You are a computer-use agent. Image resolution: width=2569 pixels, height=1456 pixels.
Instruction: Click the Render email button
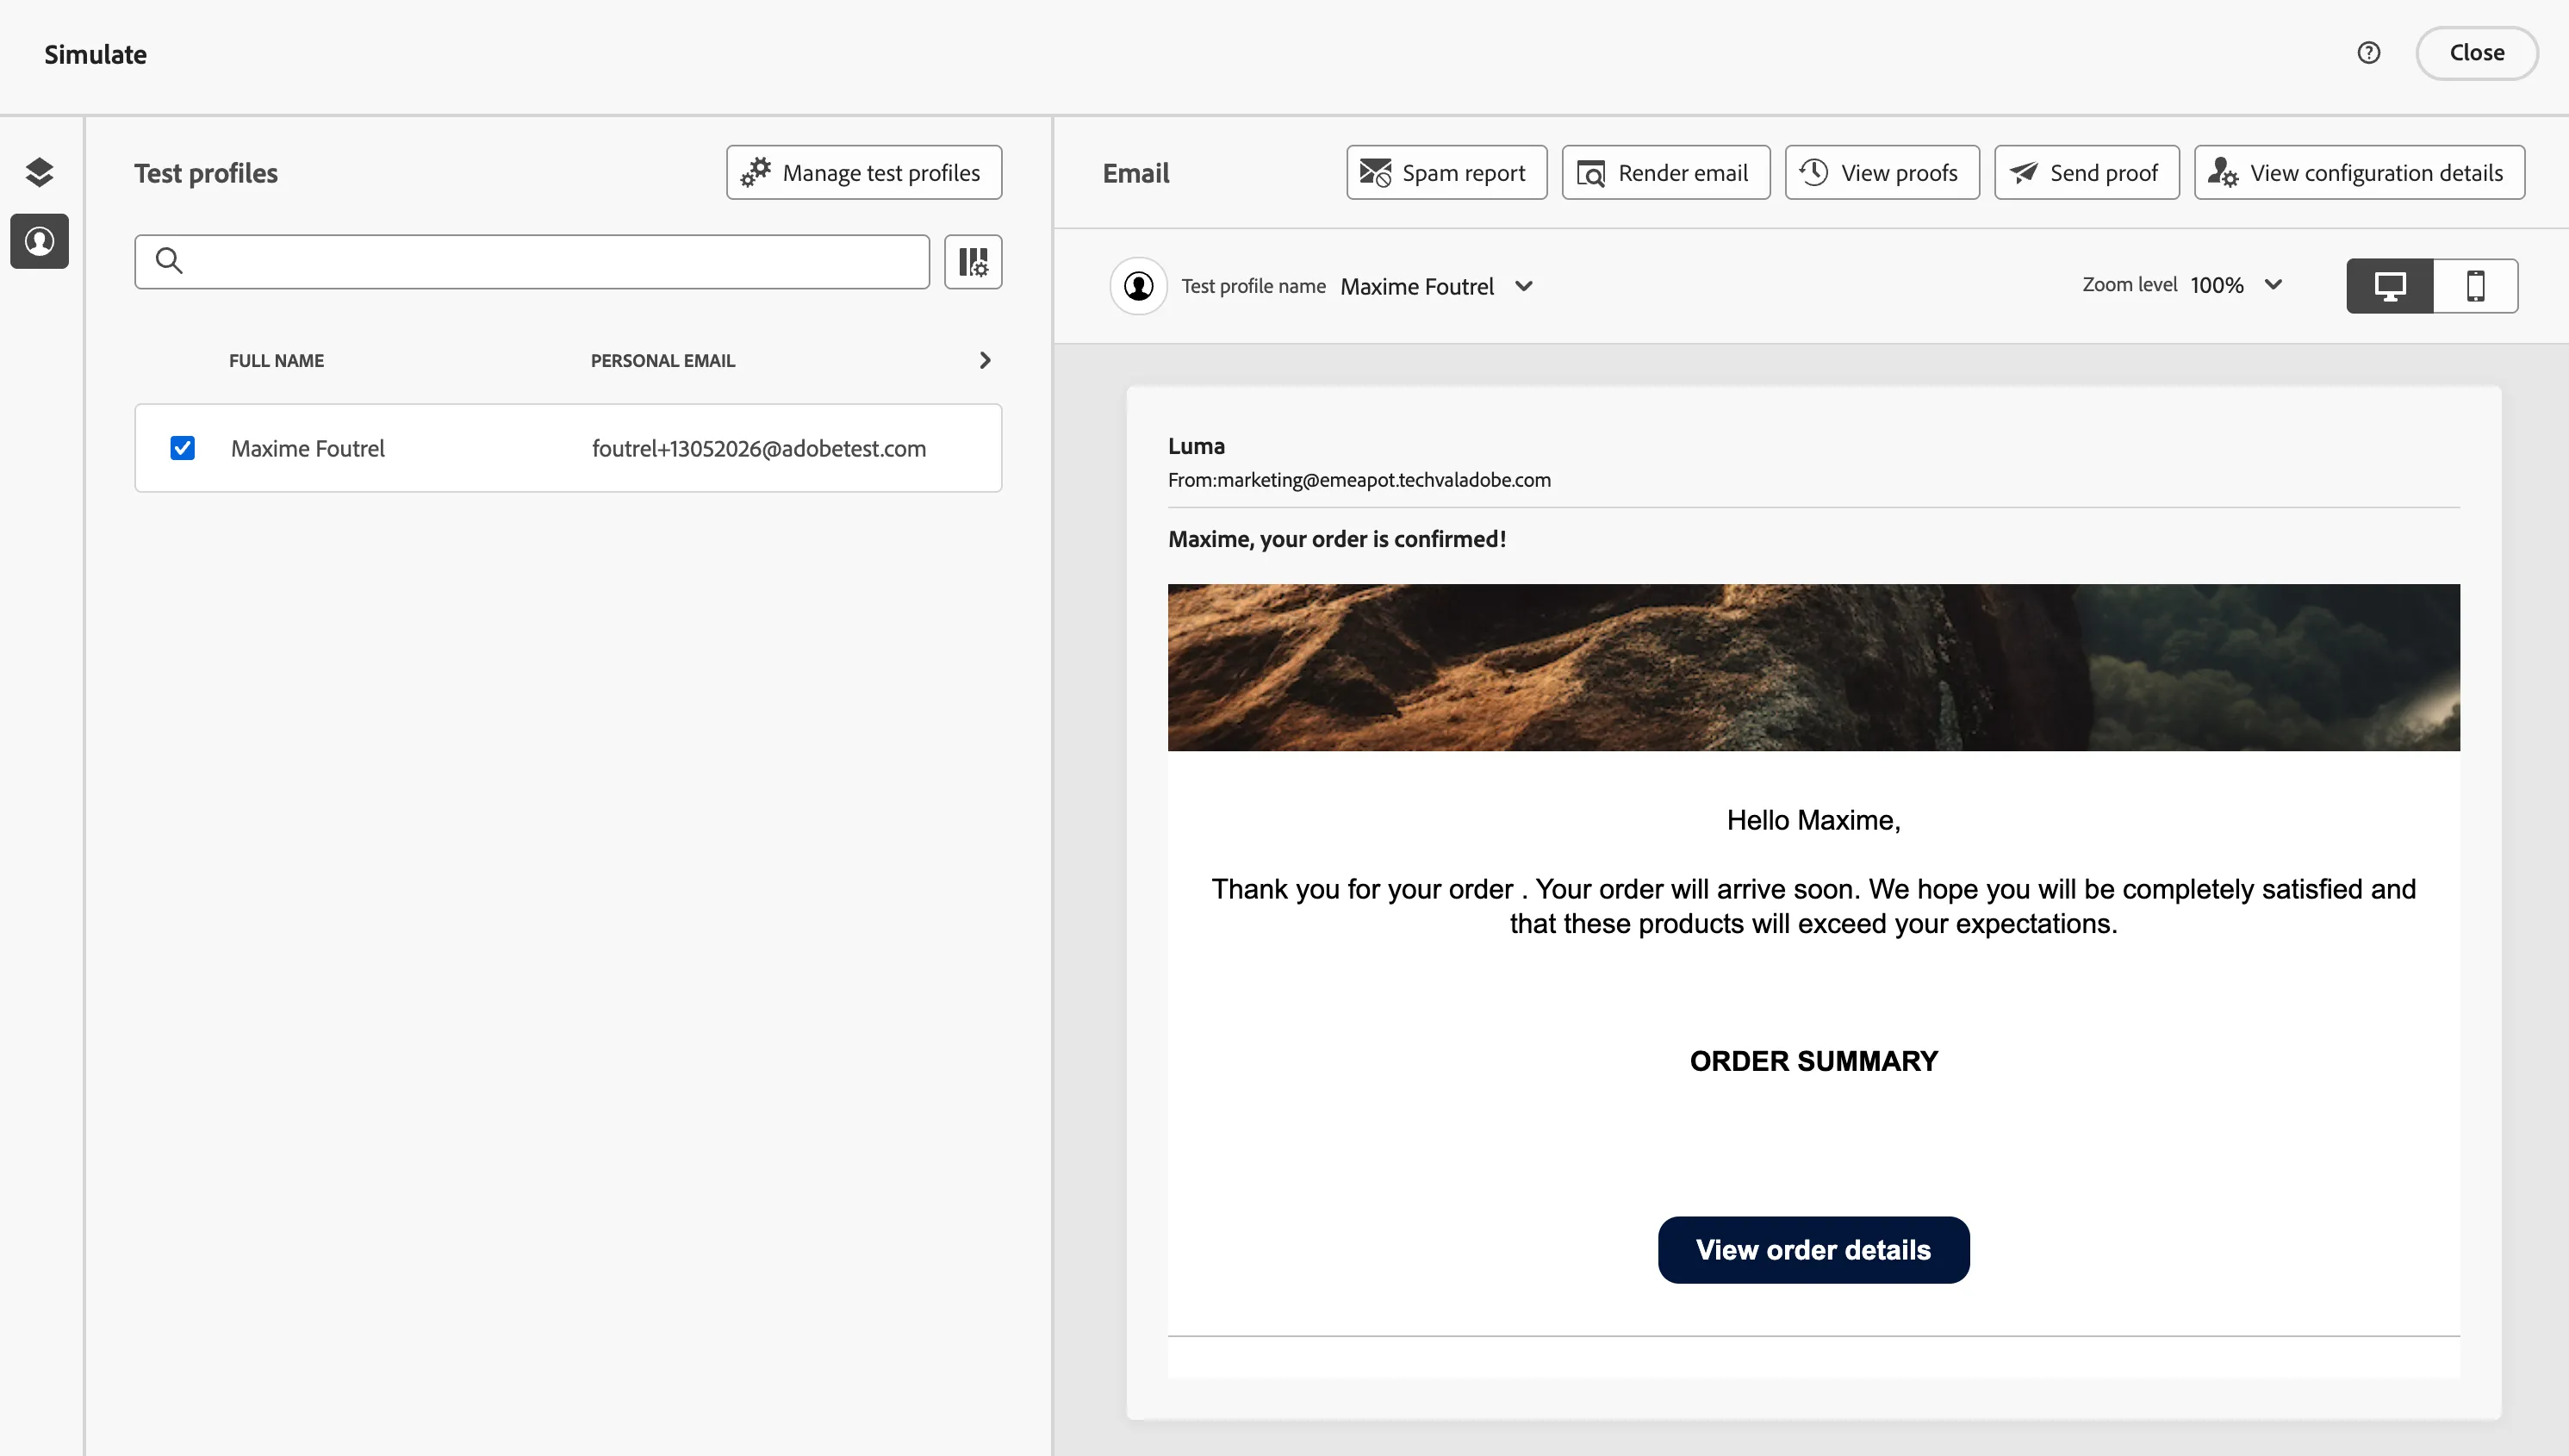tap(1666, 173)
